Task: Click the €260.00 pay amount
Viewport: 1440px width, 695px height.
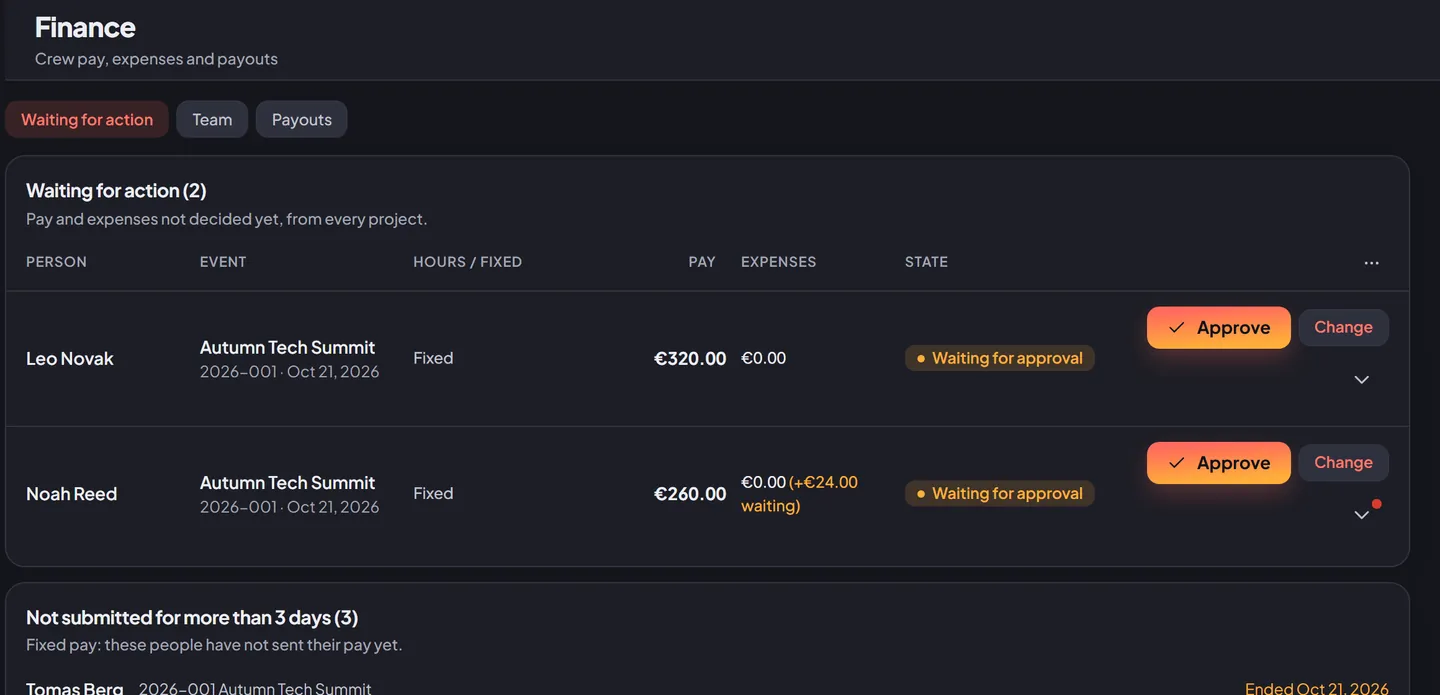Action: (690, 493)
